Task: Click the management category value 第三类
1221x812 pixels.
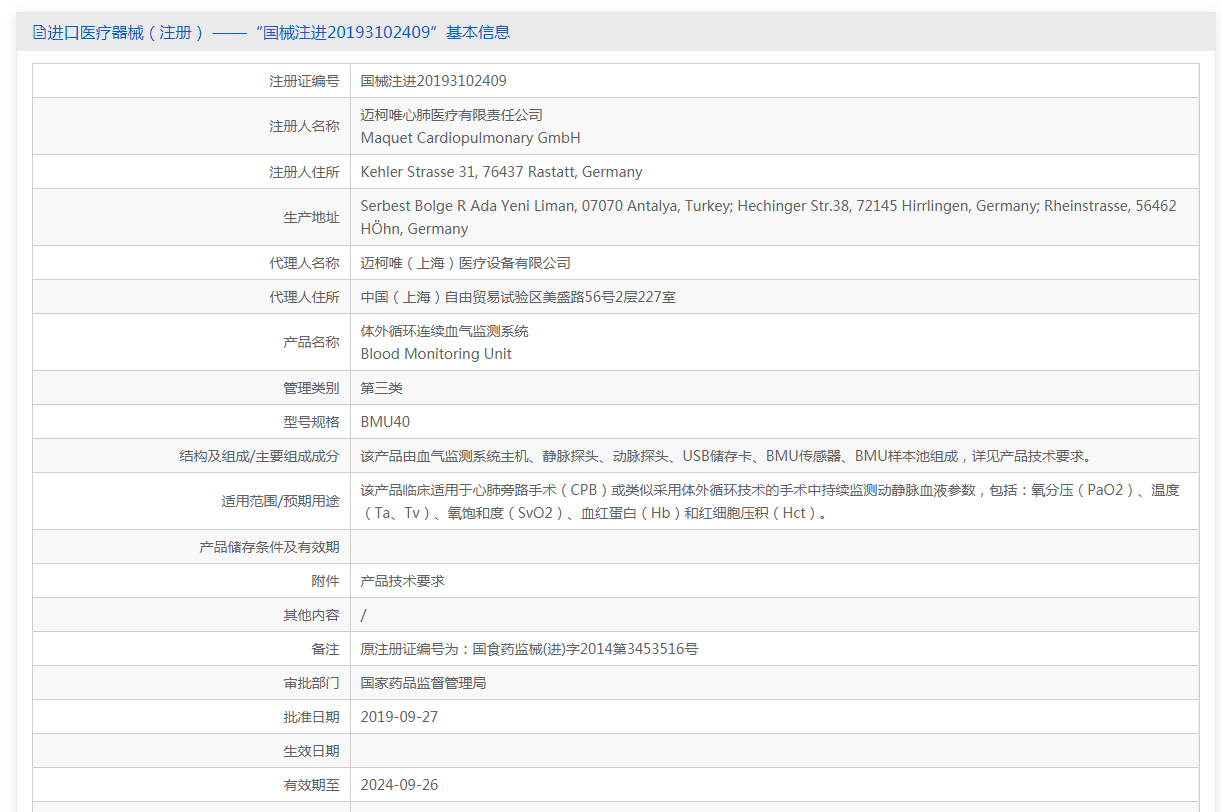Action: click(x=381, y=388)
